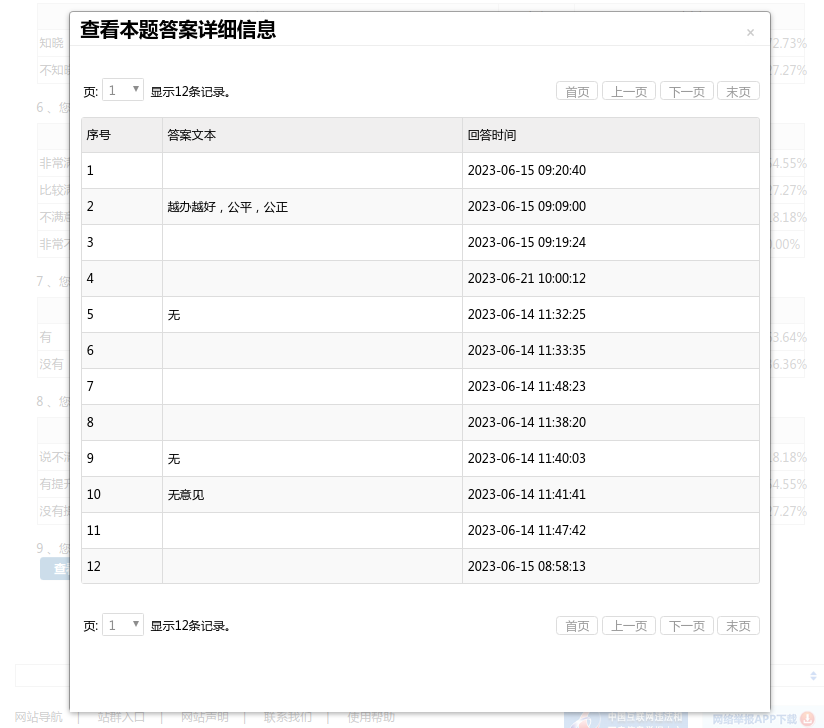This screenshot has height=728, width=824.
Task: Click the 答案文本 column header
Action: [192, 135]
